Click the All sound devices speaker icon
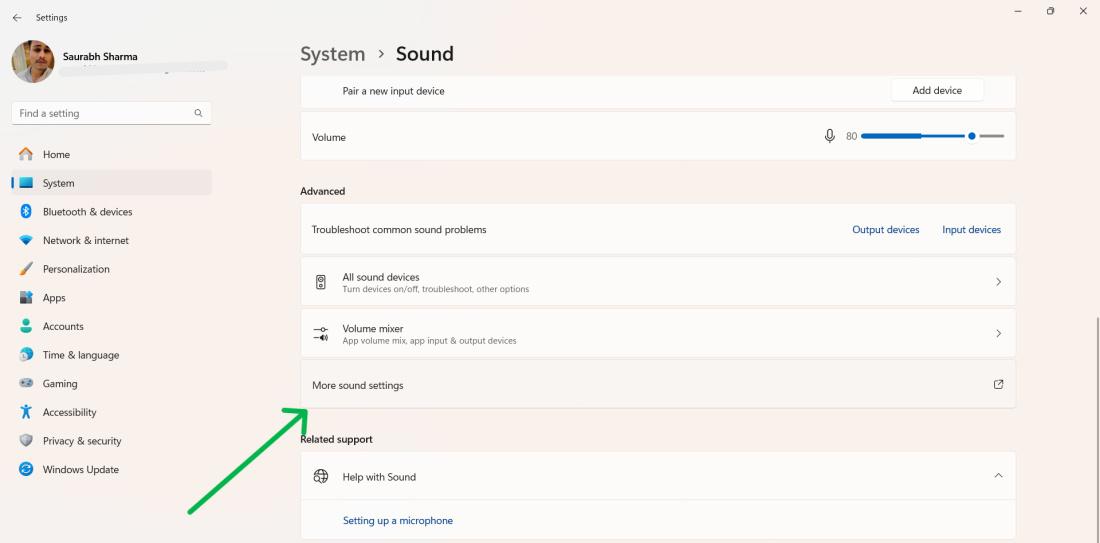 [321, 282]
